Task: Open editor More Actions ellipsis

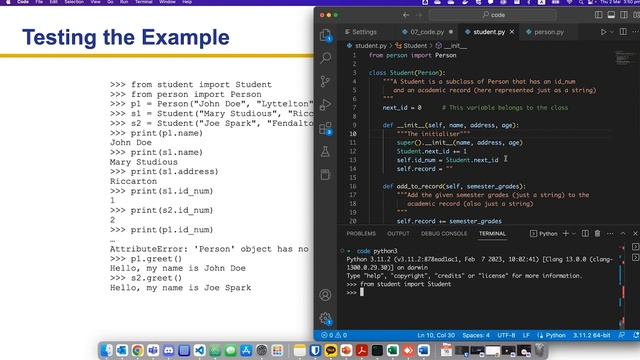Action: (636, 32)
